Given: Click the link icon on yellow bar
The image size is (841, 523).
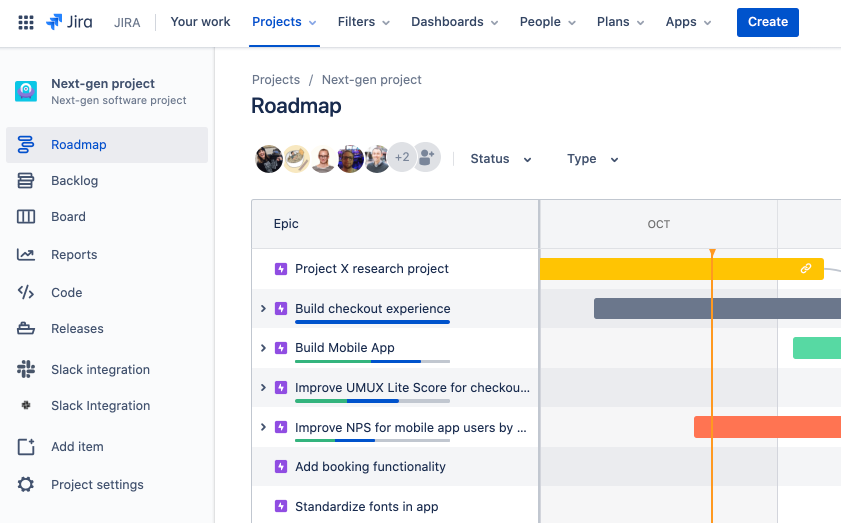Looking at the screenshot, I should (805, 269).
